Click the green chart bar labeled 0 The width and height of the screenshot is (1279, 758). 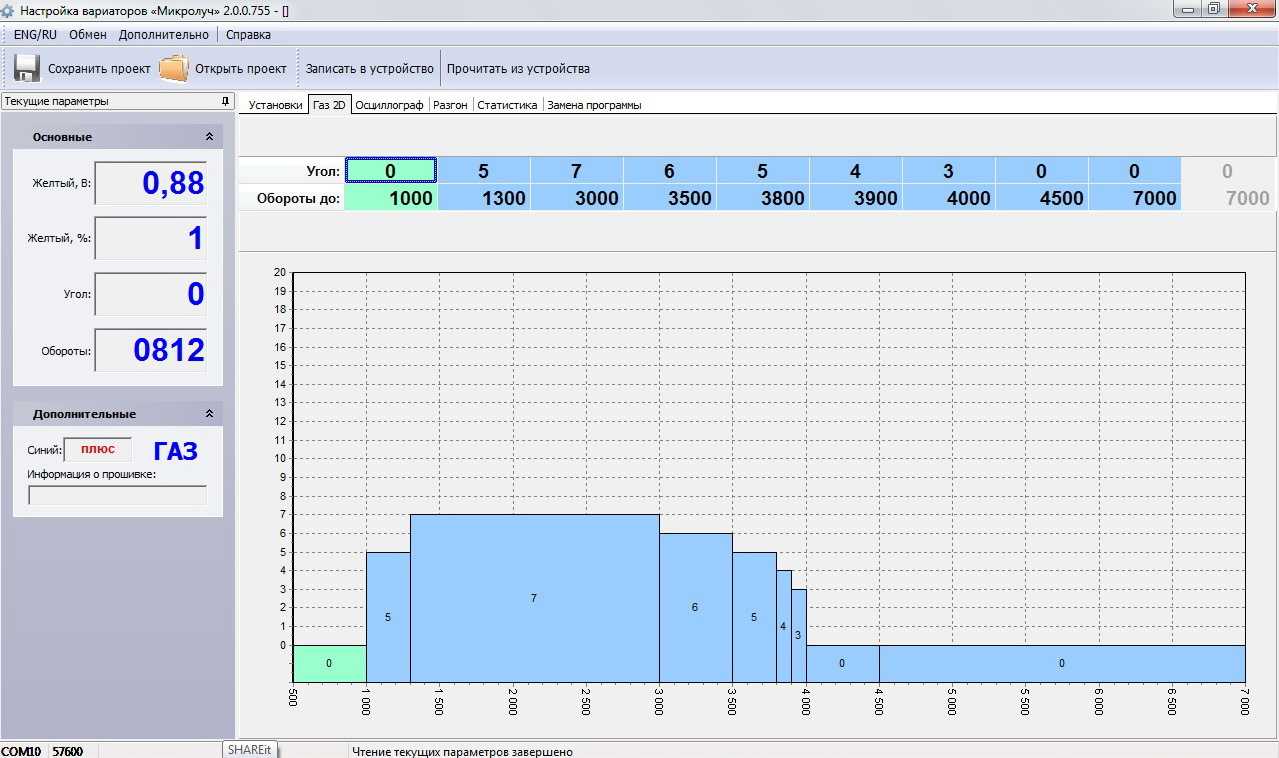pos(329,663)
